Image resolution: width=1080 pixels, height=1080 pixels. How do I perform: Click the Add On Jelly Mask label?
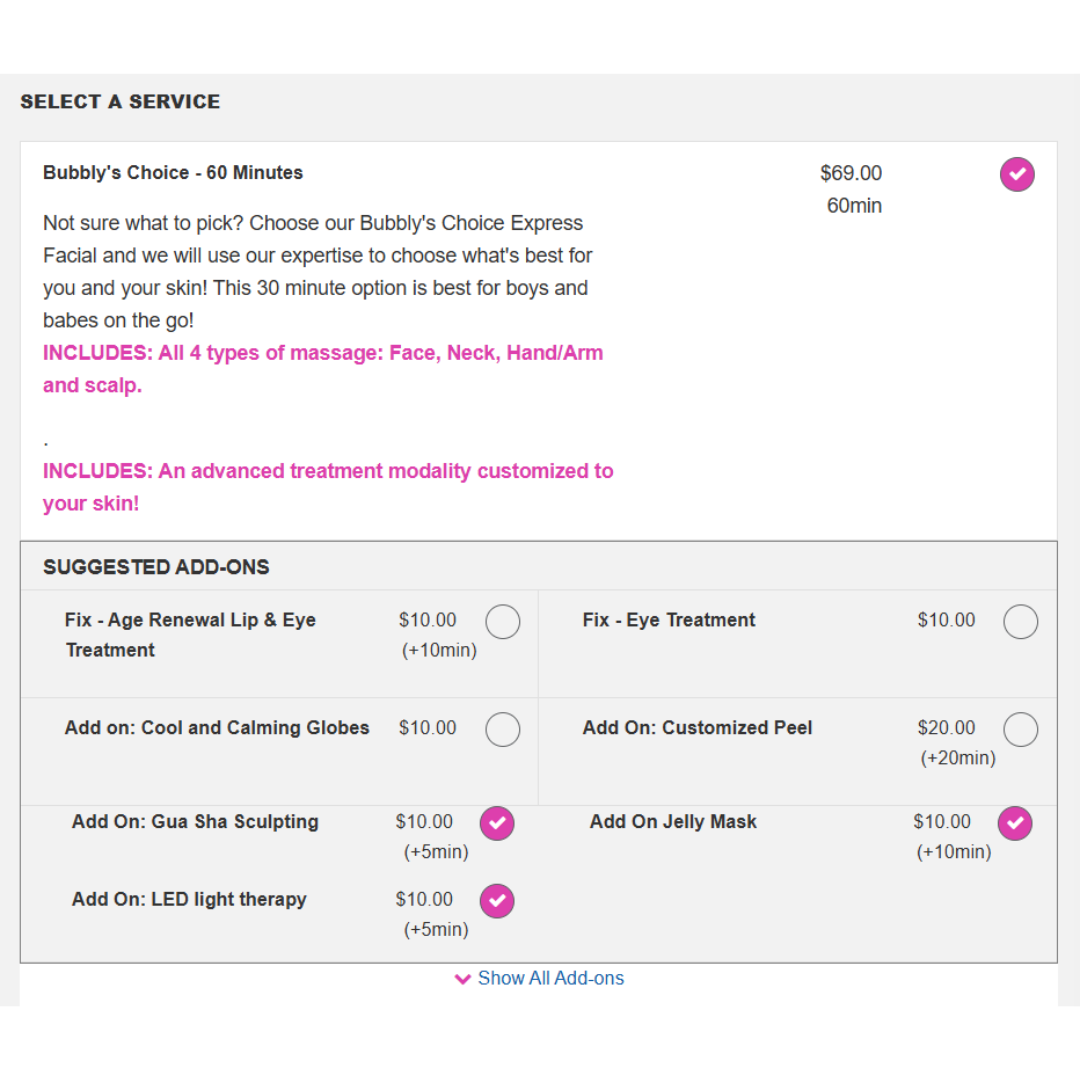[x=673, y=822]
